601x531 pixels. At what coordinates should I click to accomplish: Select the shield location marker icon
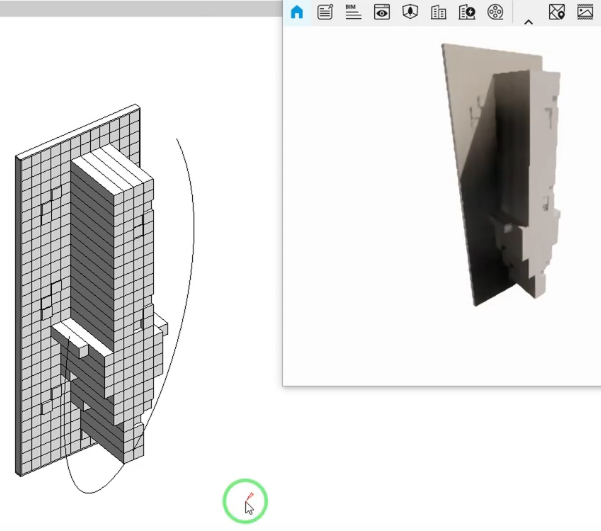pyautogui.click(x=409, y=12)
